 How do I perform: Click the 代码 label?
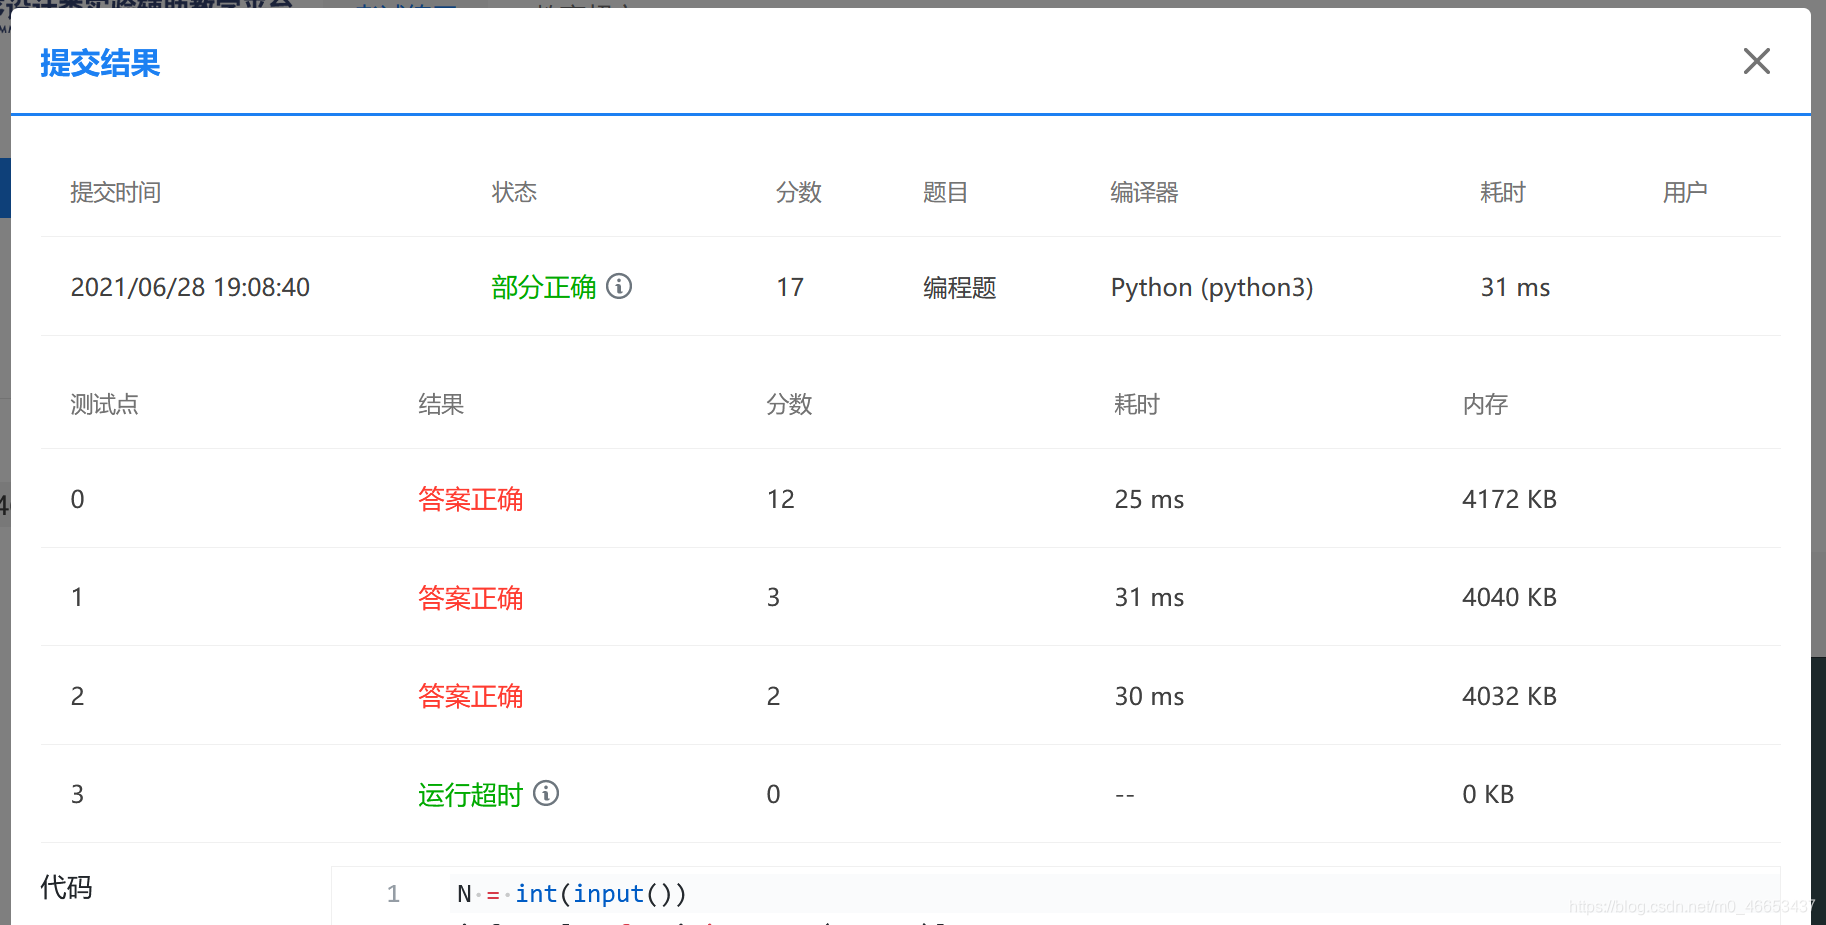coord(66,887)
